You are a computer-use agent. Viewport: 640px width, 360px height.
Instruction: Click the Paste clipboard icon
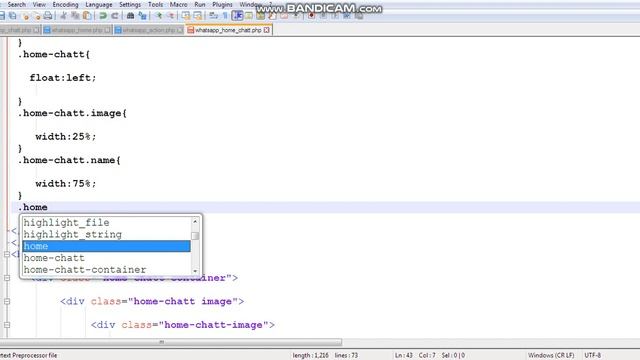tap(87, 16)
